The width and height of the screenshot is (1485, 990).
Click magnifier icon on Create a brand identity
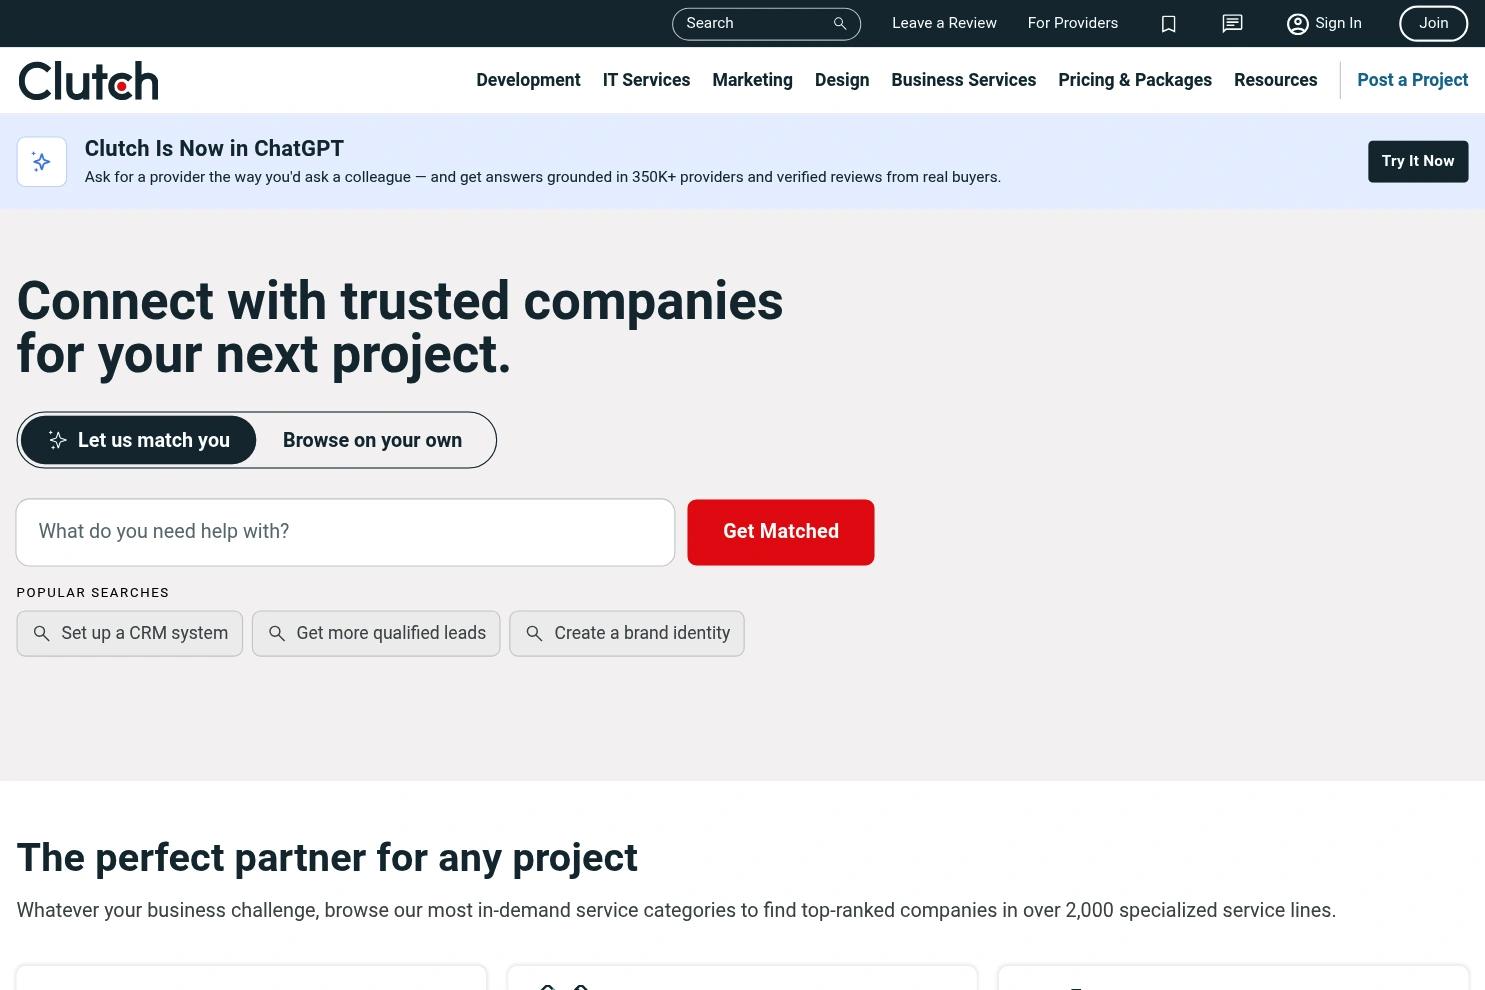pyautogui.click(x=534, y=633)
